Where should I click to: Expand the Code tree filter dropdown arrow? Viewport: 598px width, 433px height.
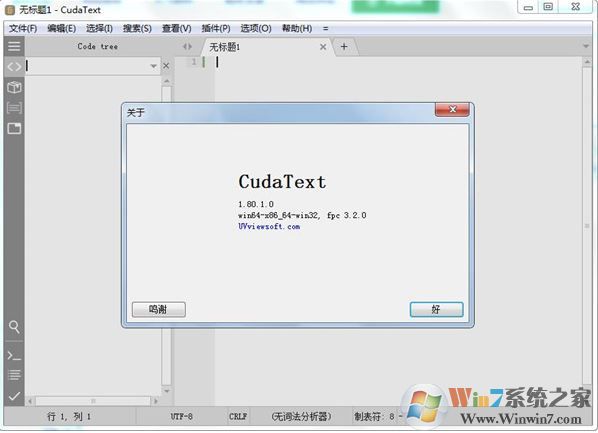153,66
